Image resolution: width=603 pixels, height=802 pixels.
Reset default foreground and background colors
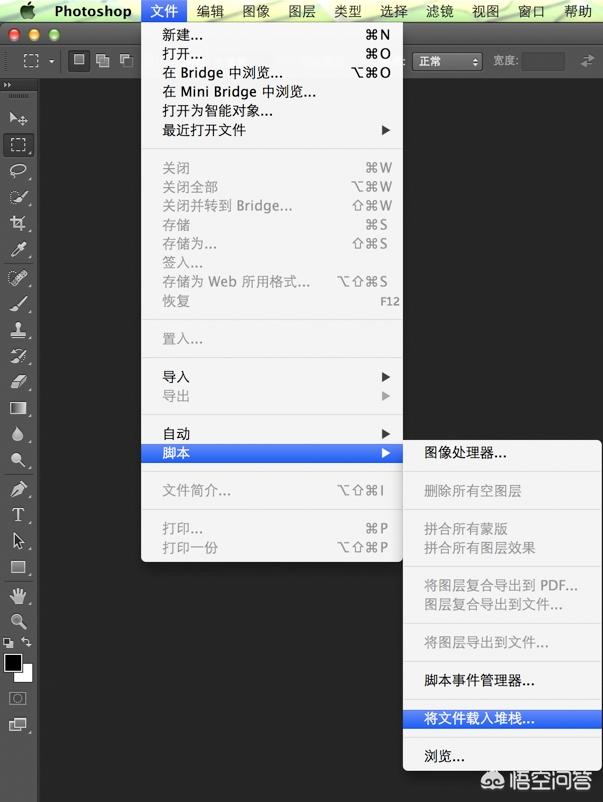[x=8, y=642]
